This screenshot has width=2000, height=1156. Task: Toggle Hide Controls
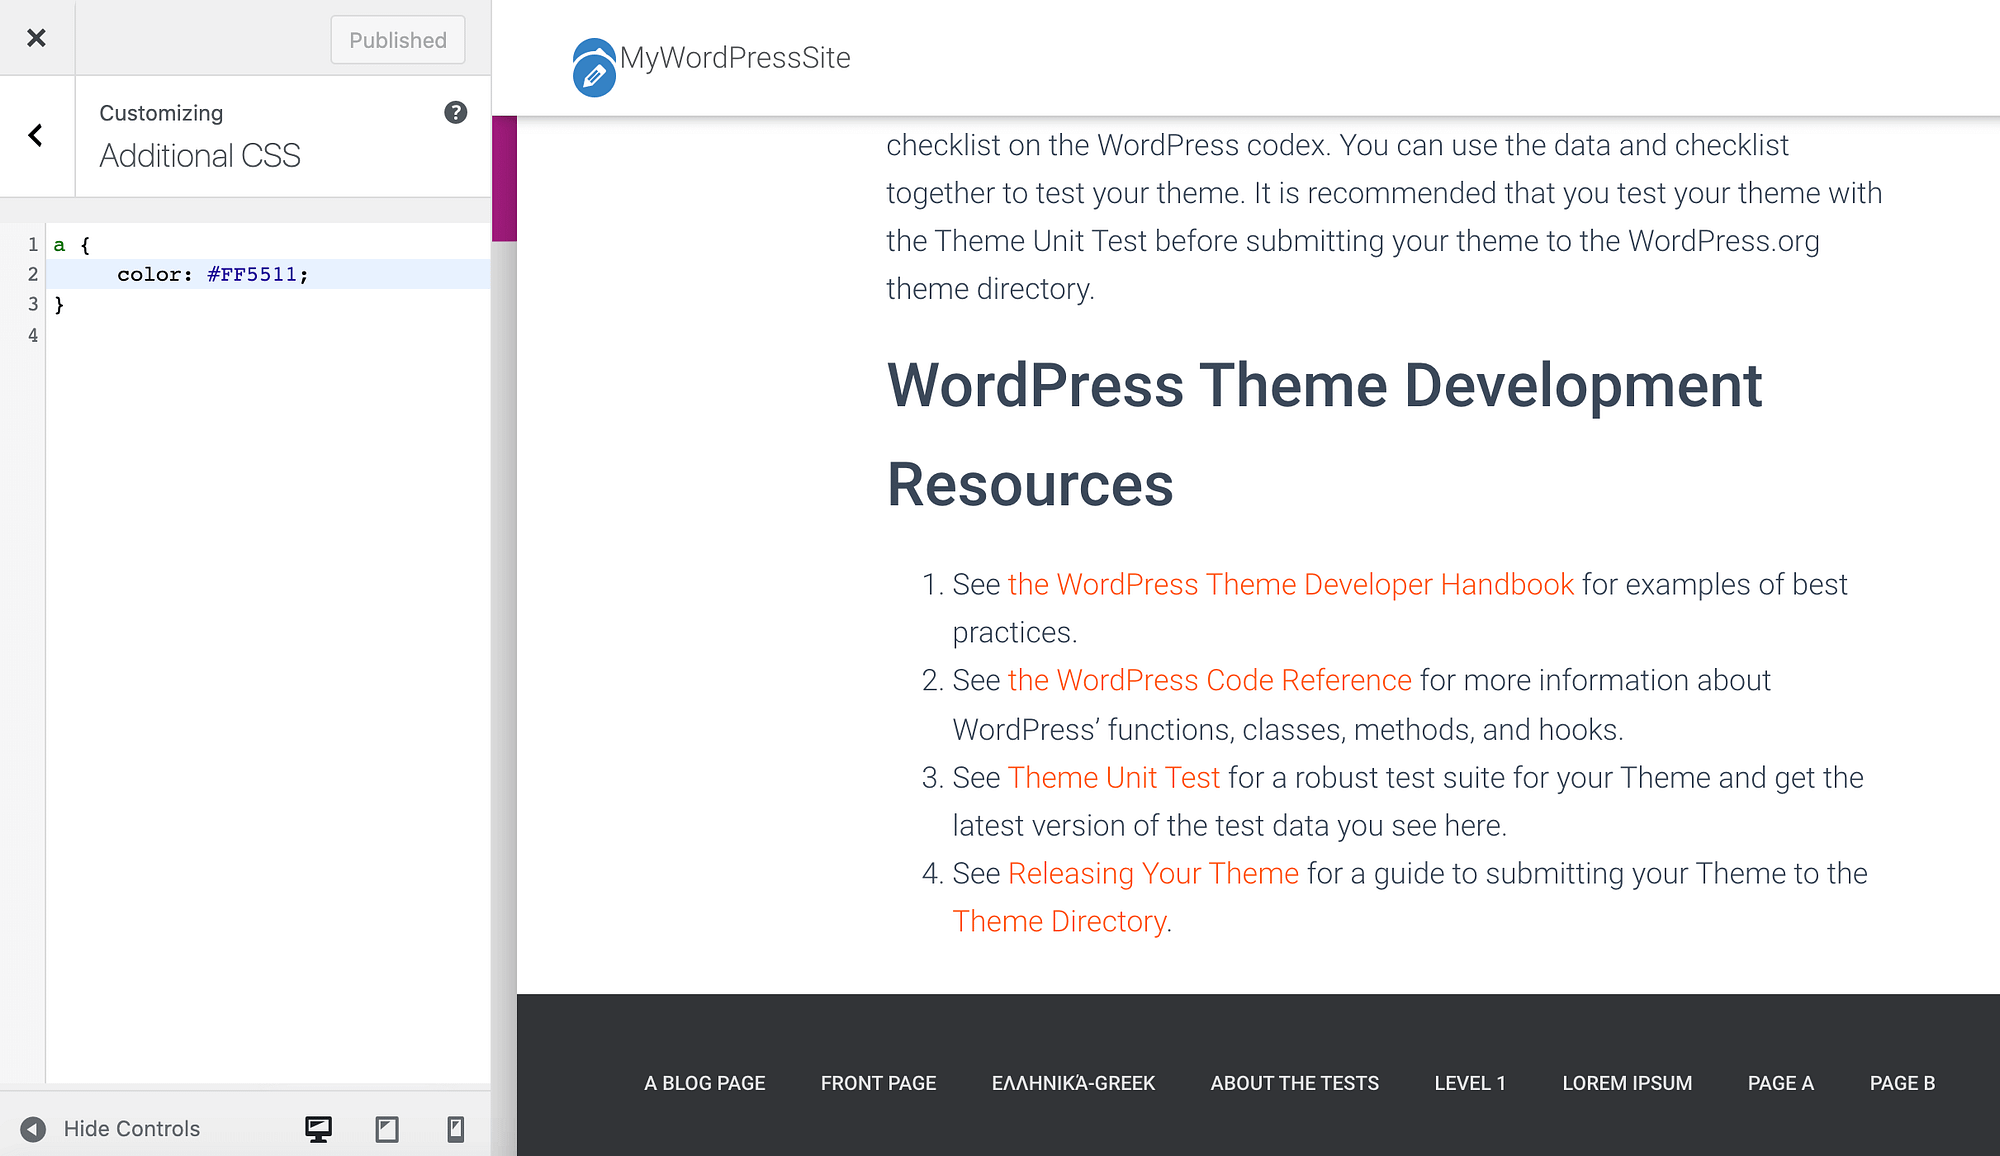tap(131, 1128)
